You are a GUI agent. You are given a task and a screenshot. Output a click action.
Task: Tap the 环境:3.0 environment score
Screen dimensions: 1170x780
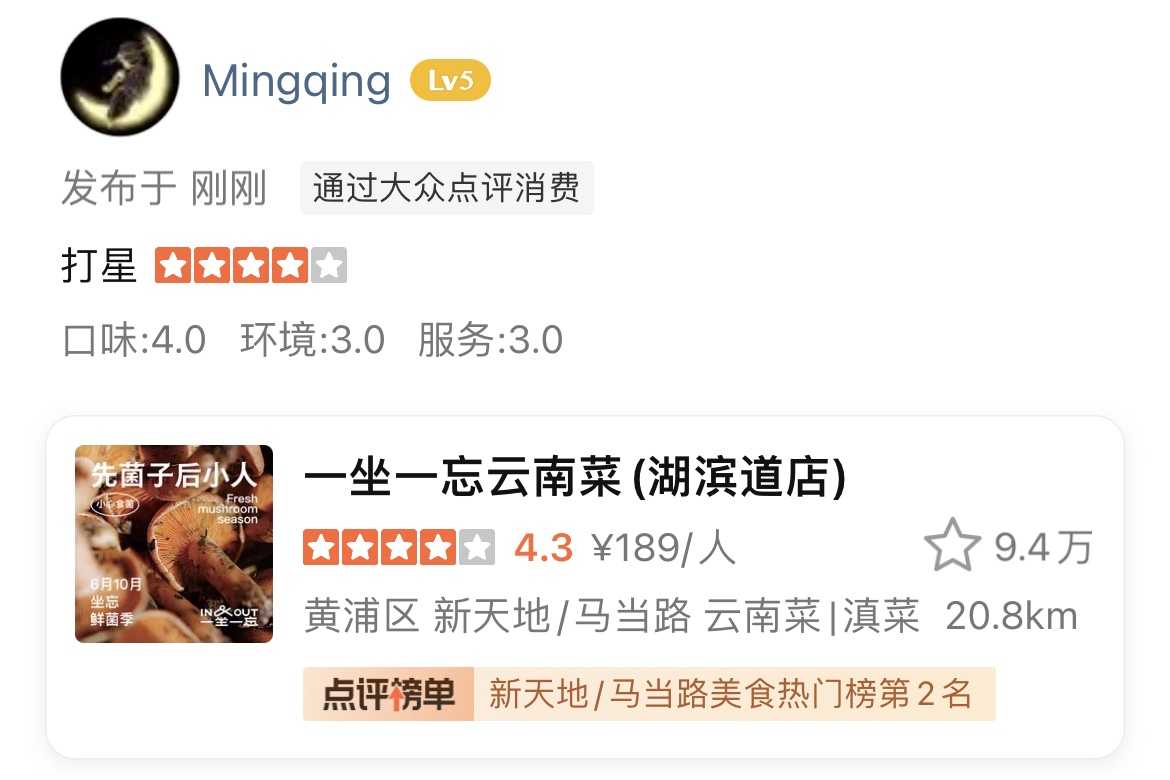click(x=312, y=340)
